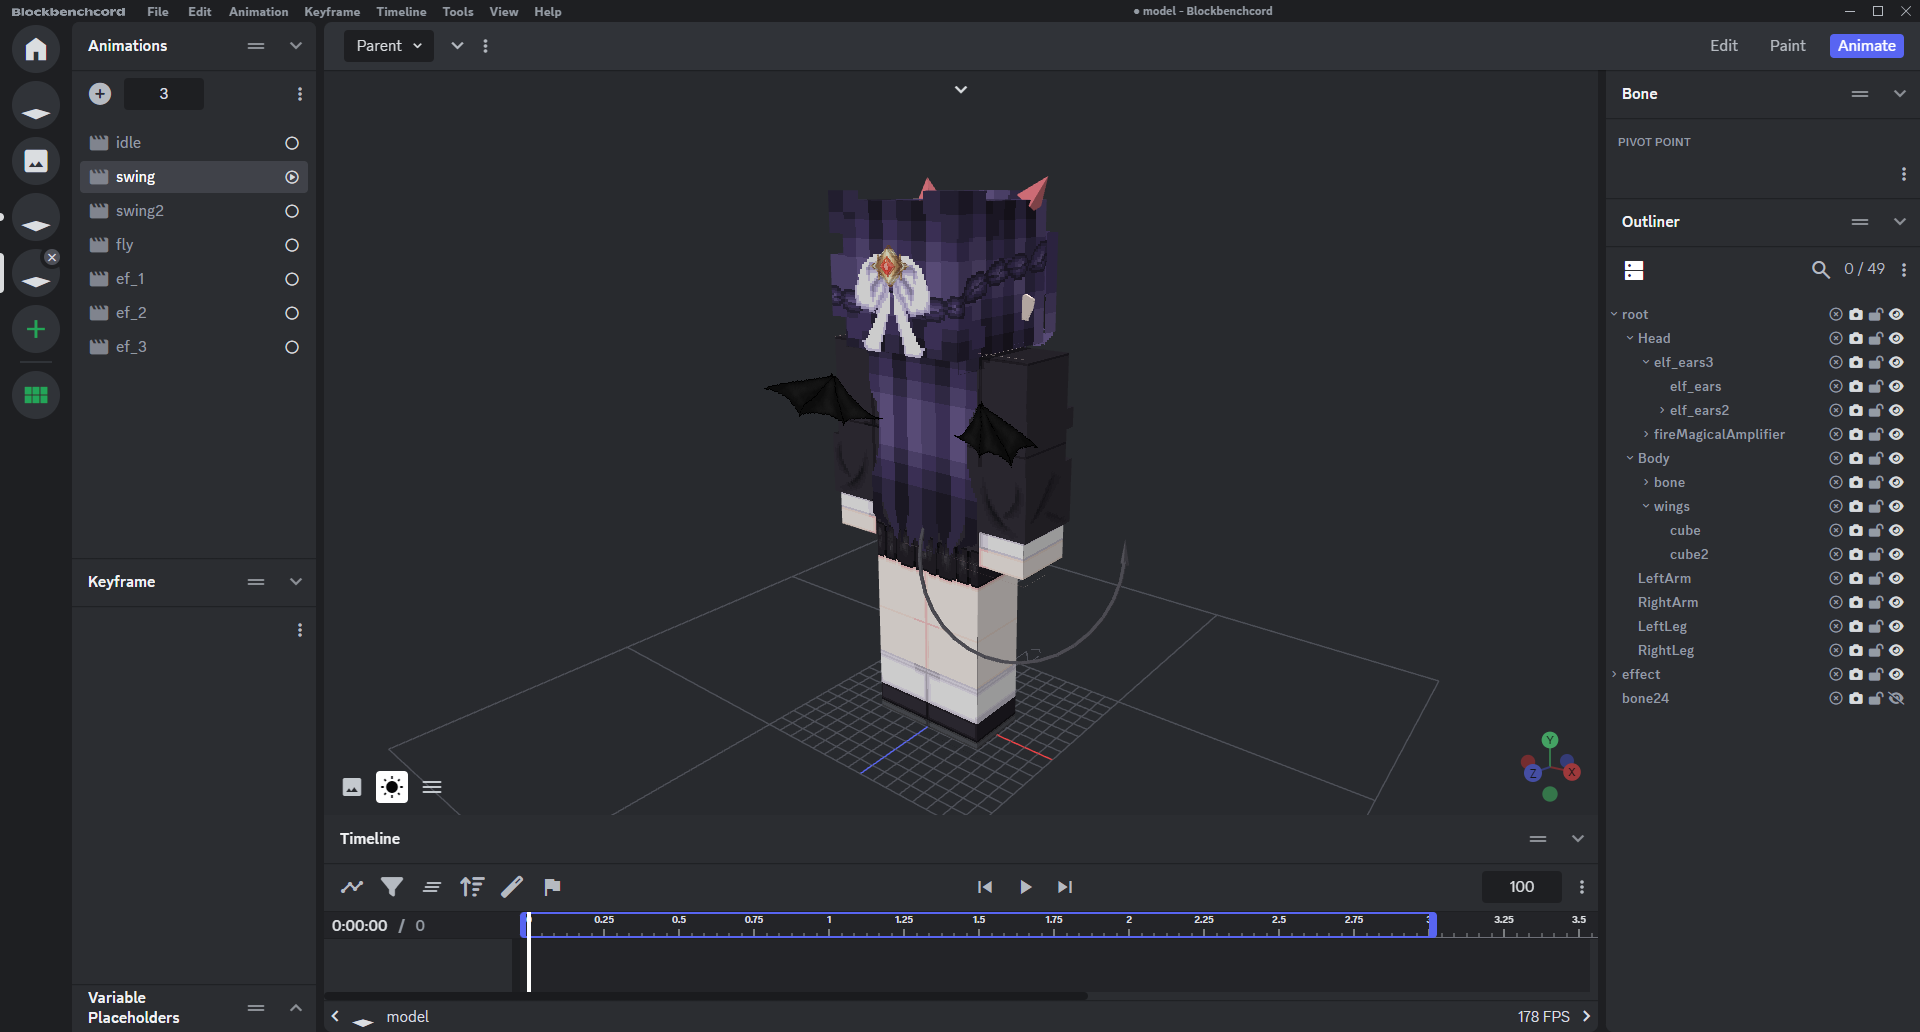Open the outliner search icon
1920x1032 pixels.
[x=1820, y=270]
